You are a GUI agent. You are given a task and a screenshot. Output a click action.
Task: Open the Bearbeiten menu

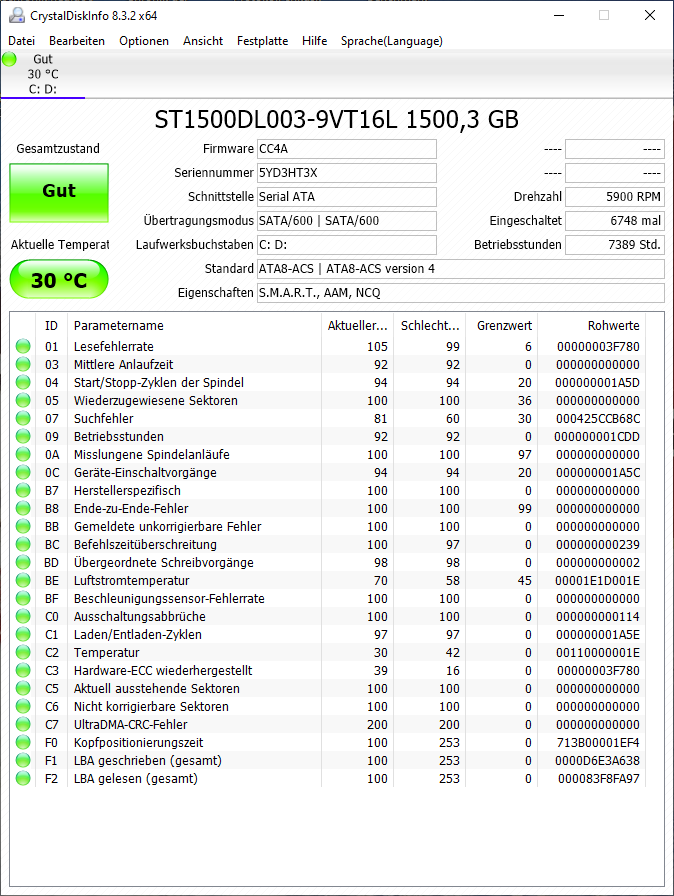tap(77, 41)
